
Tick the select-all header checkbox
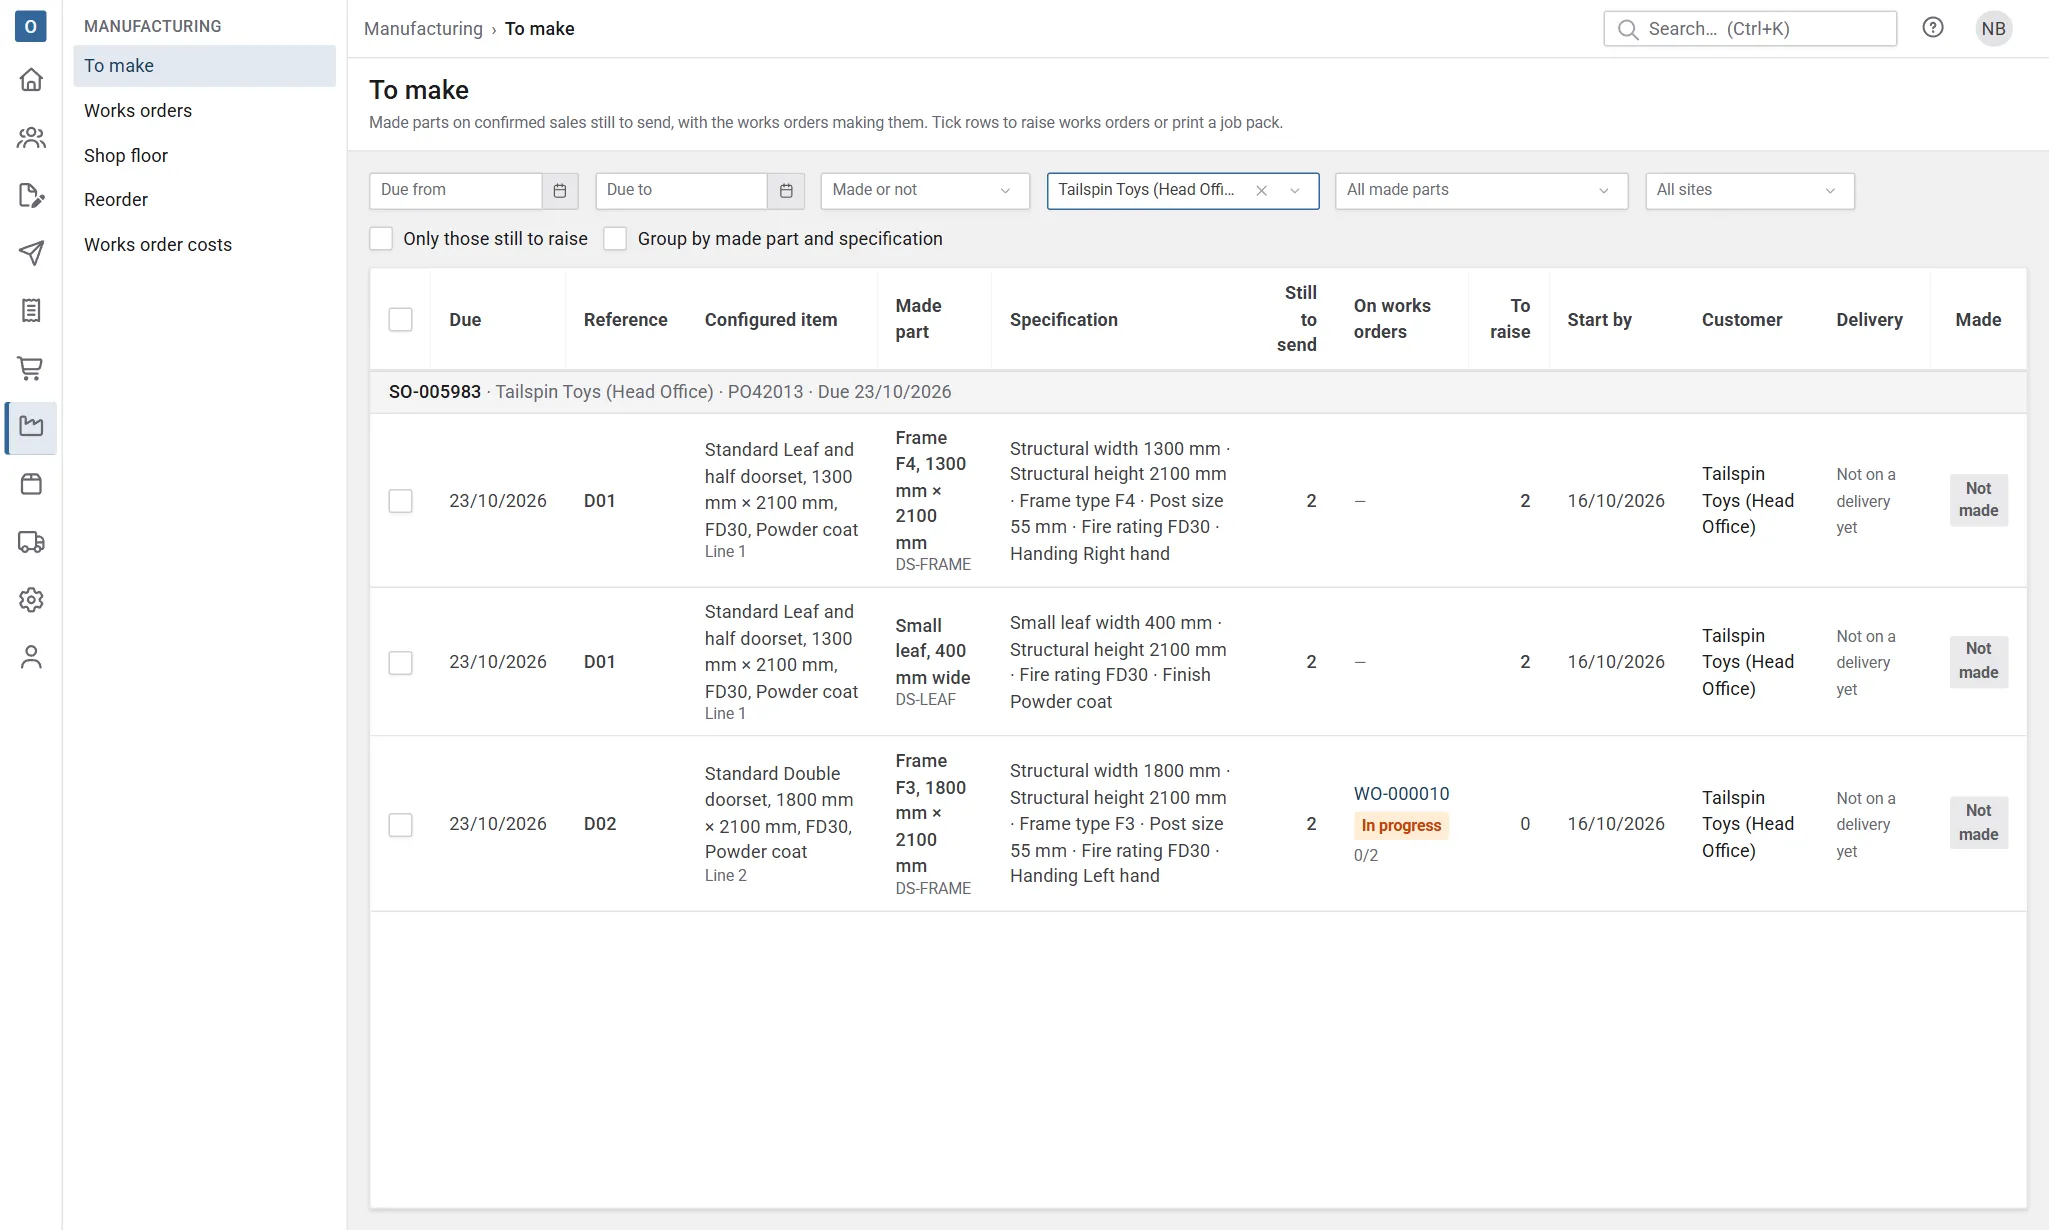click(400, 320)
